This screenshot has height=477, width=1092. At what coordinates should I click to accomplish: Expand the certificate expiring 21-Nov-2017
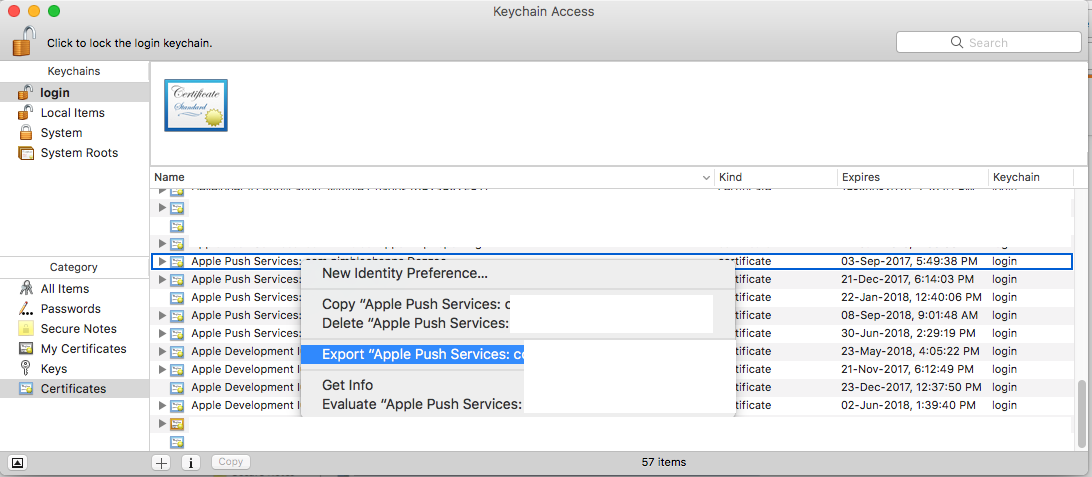(x=162, y=370)
